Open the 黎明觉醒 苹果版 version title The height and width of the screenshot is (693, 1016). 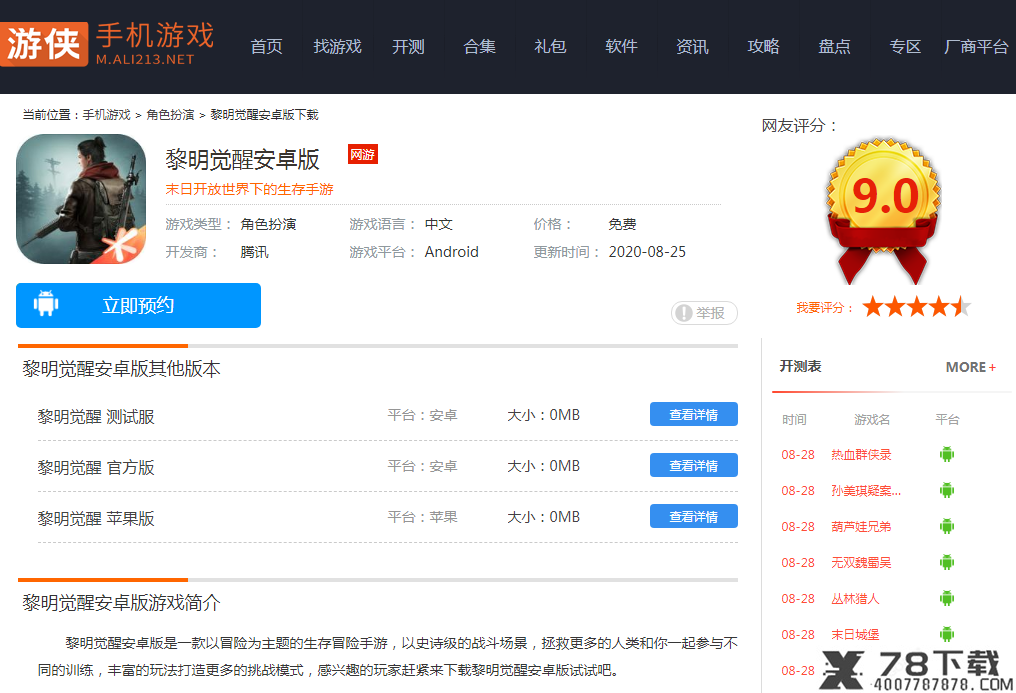[x=96, y=518]
